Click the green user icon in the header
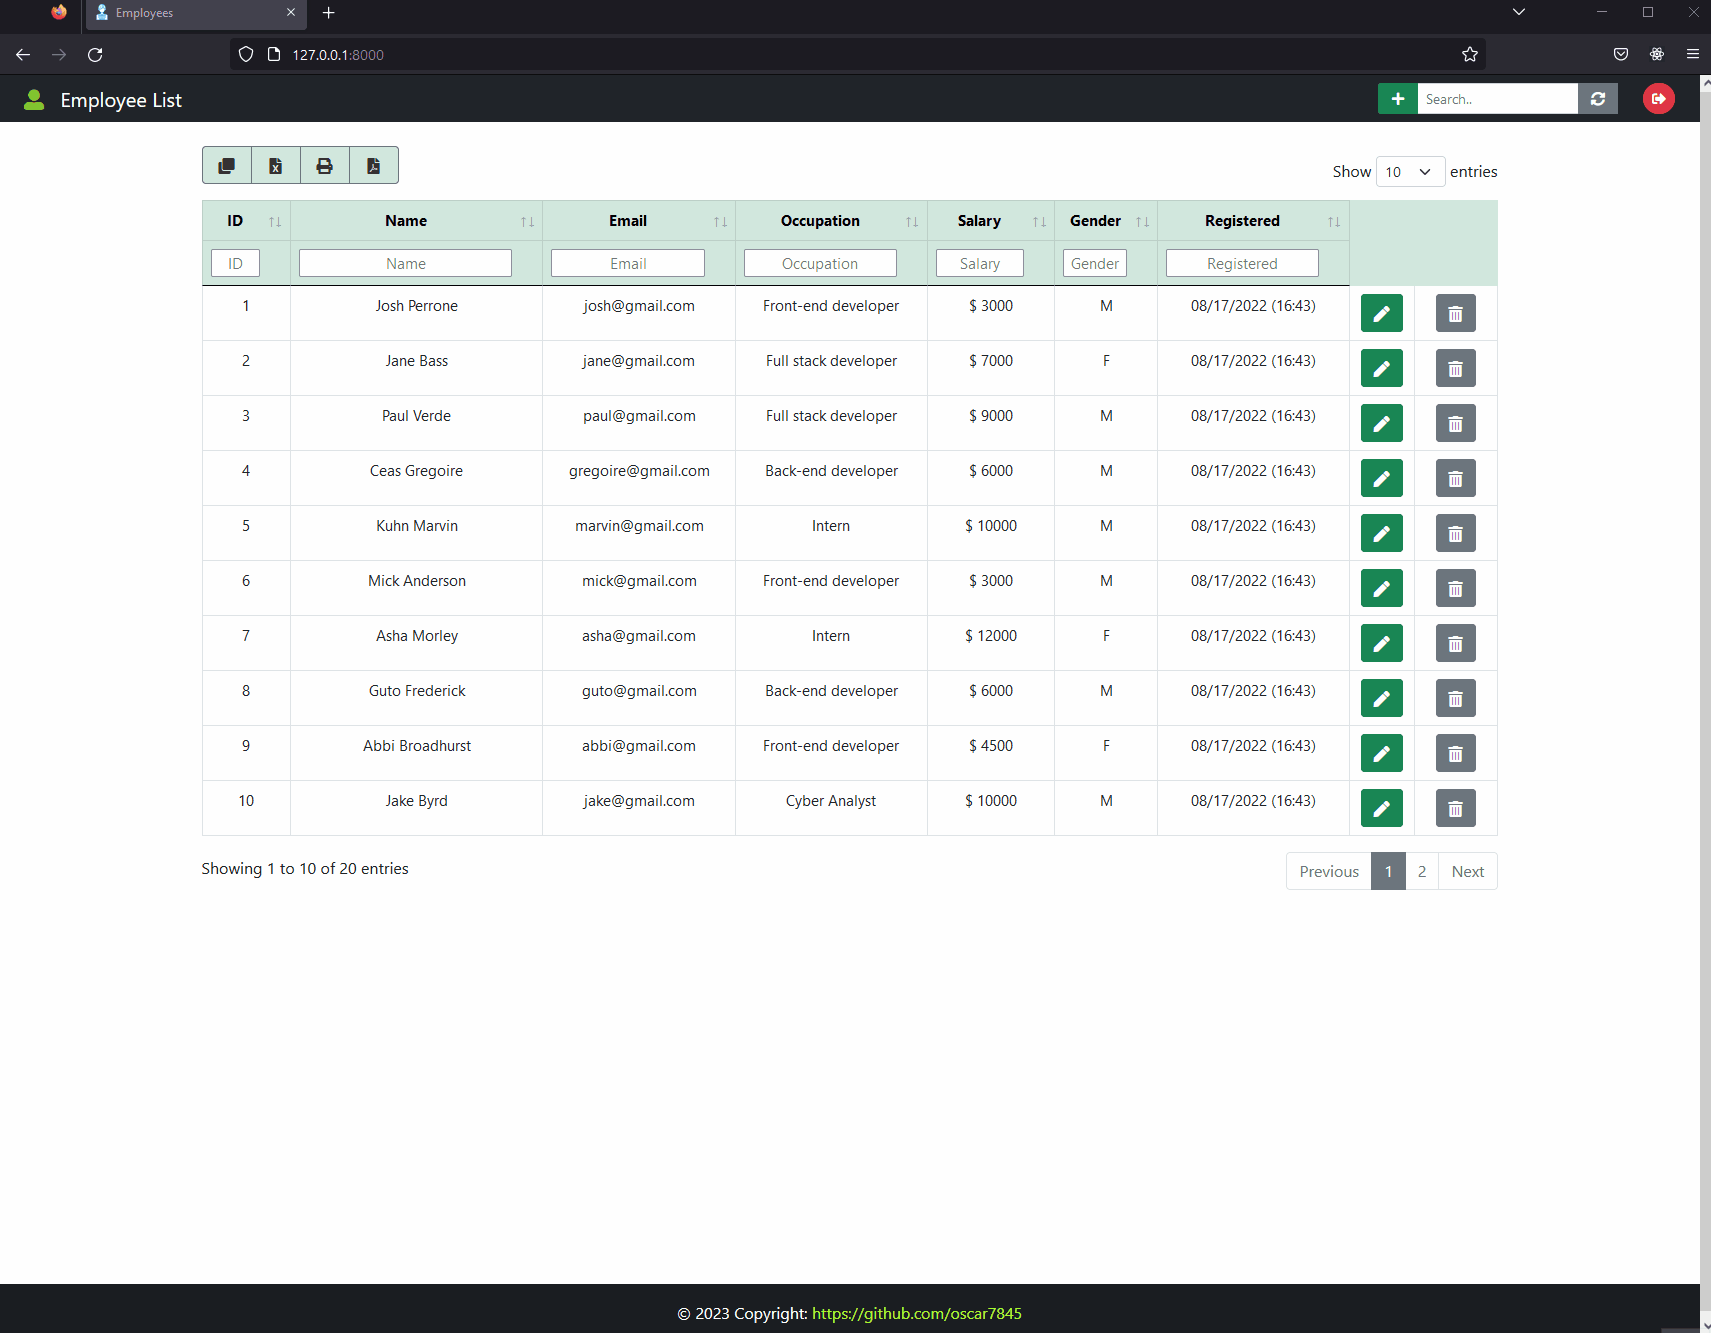The width and height of the screenshot is (1711, 1333). point(34,99)
